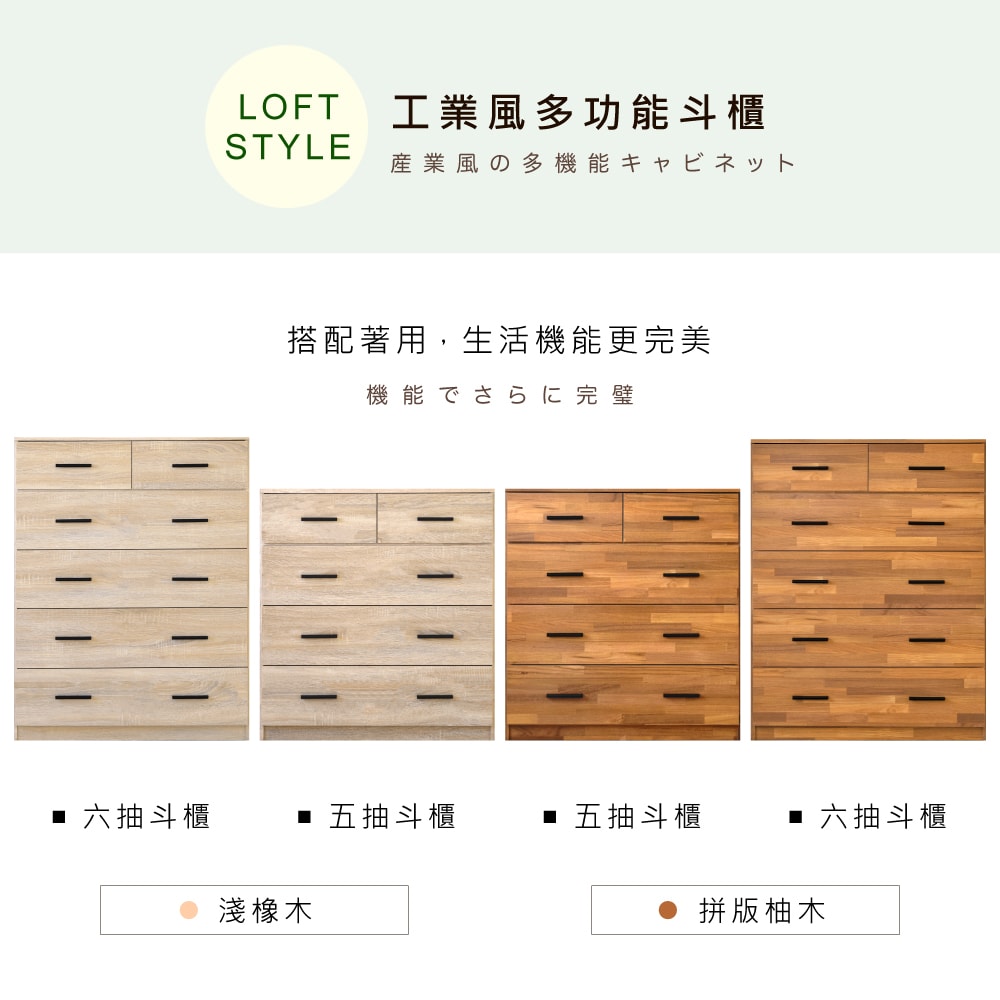The width and height of the screenshot is (1000, 1000).
Task: Click the 五抽斗櫃 label under teak chest
Action: 638,817
